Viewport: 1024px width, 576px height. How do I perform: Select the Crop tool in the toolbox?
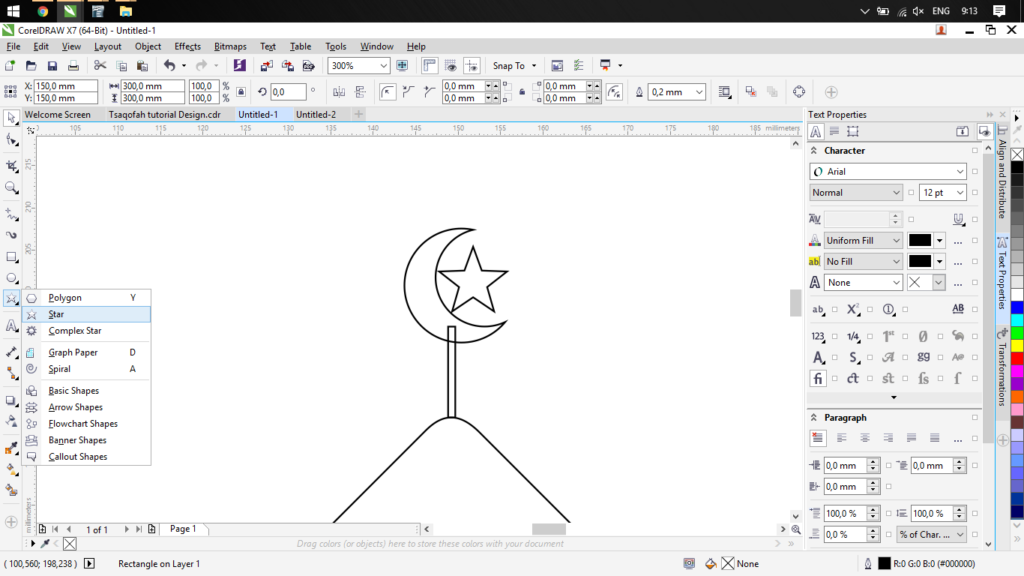click(x=11, y=163)
